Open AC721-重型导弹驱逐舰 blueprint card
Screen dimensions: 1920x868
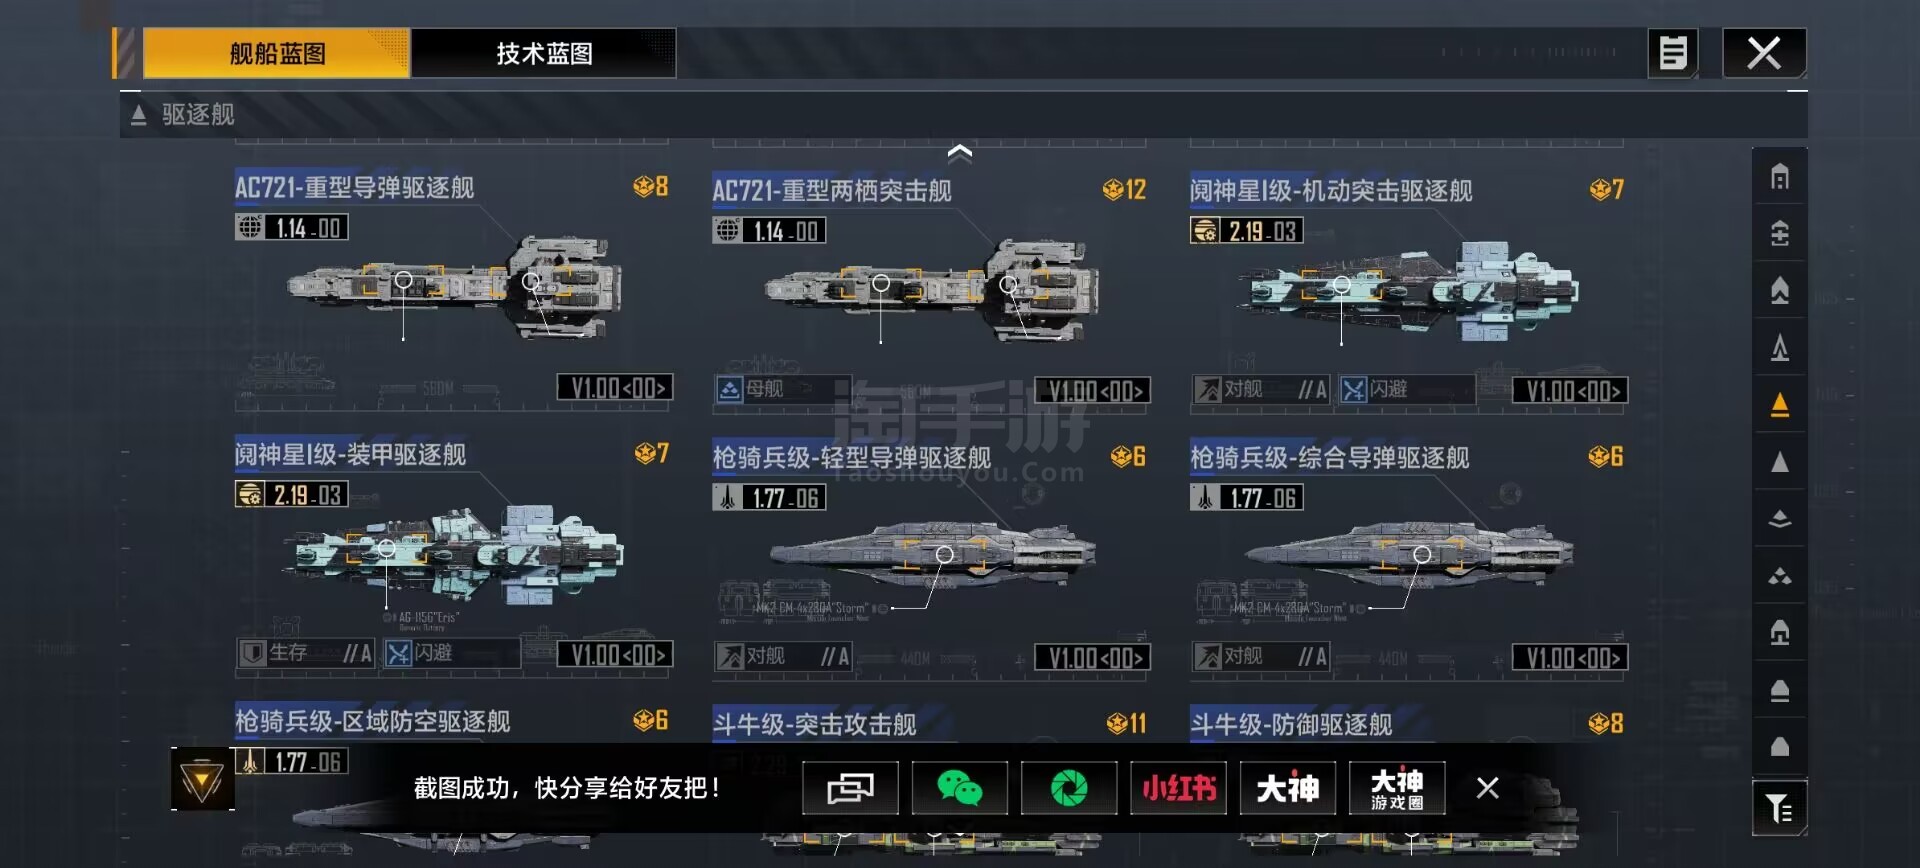[x=453, y=289]
